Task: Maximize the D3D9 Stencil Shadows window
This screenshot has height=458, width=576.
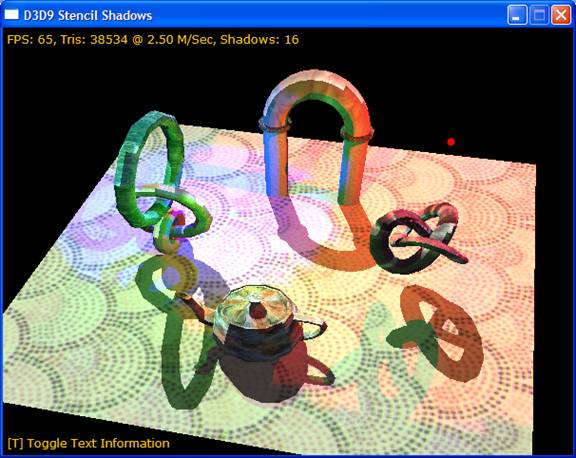Action: (x=539, y=15)
